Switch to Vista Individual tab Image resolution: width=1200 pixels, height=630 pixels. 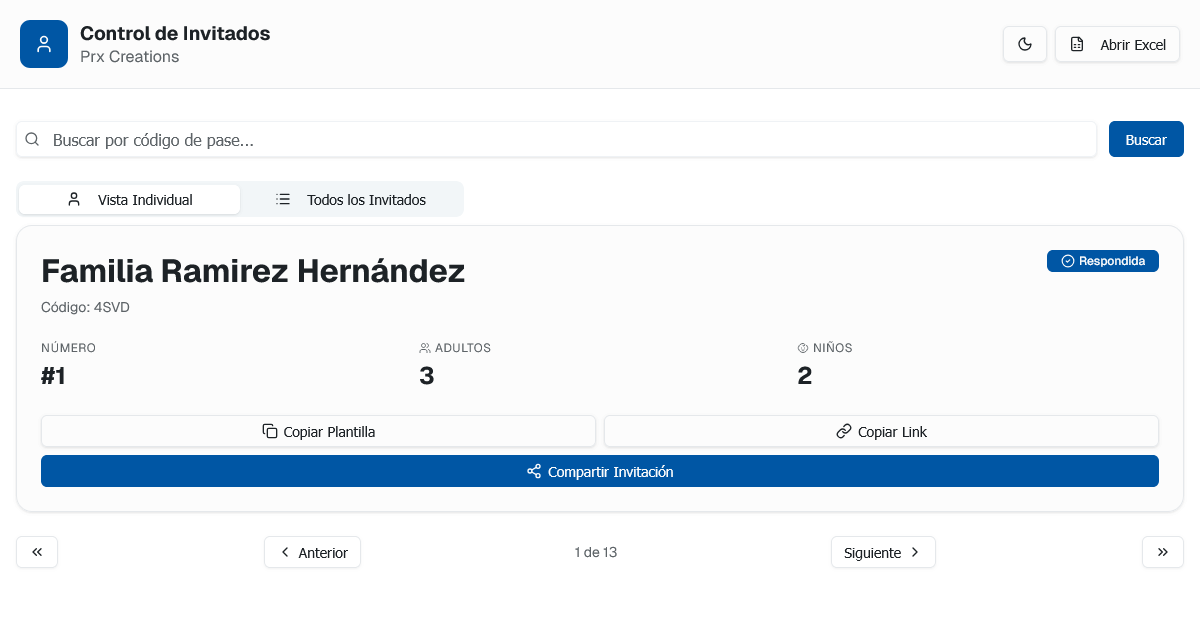130,200
